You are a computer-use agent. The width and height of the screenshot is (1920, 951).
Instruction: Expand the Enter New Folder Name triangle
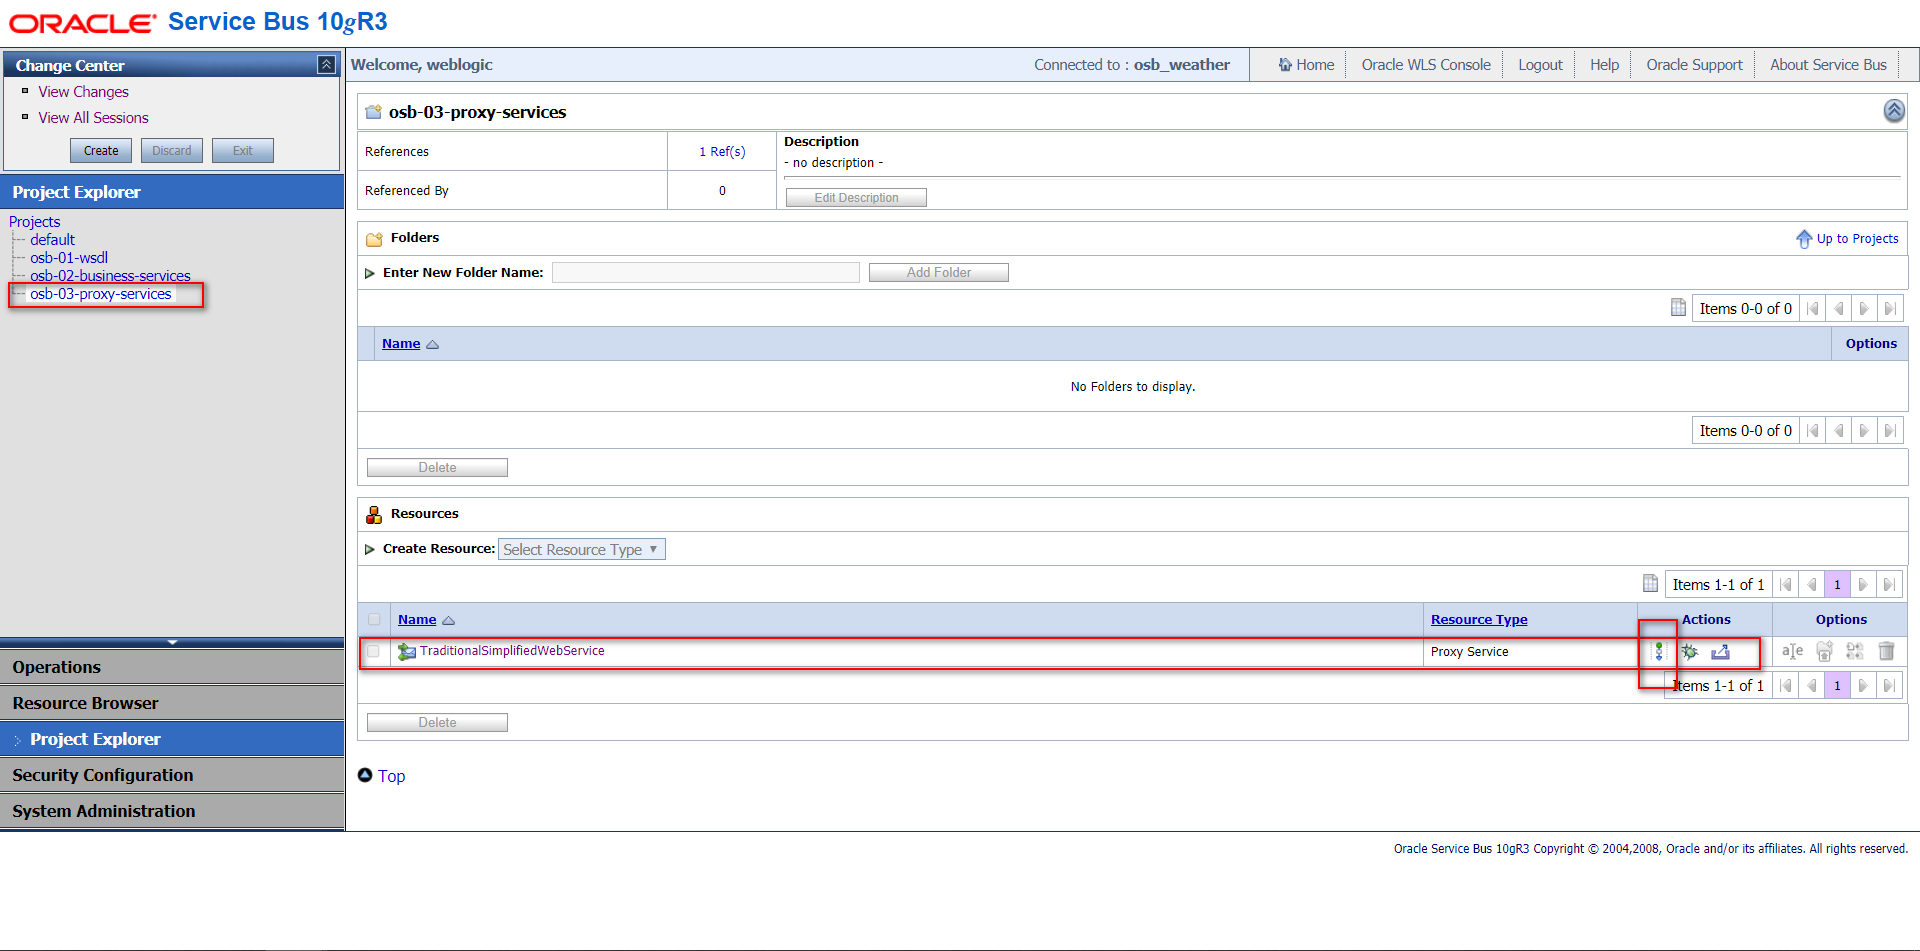coord(370,273)
